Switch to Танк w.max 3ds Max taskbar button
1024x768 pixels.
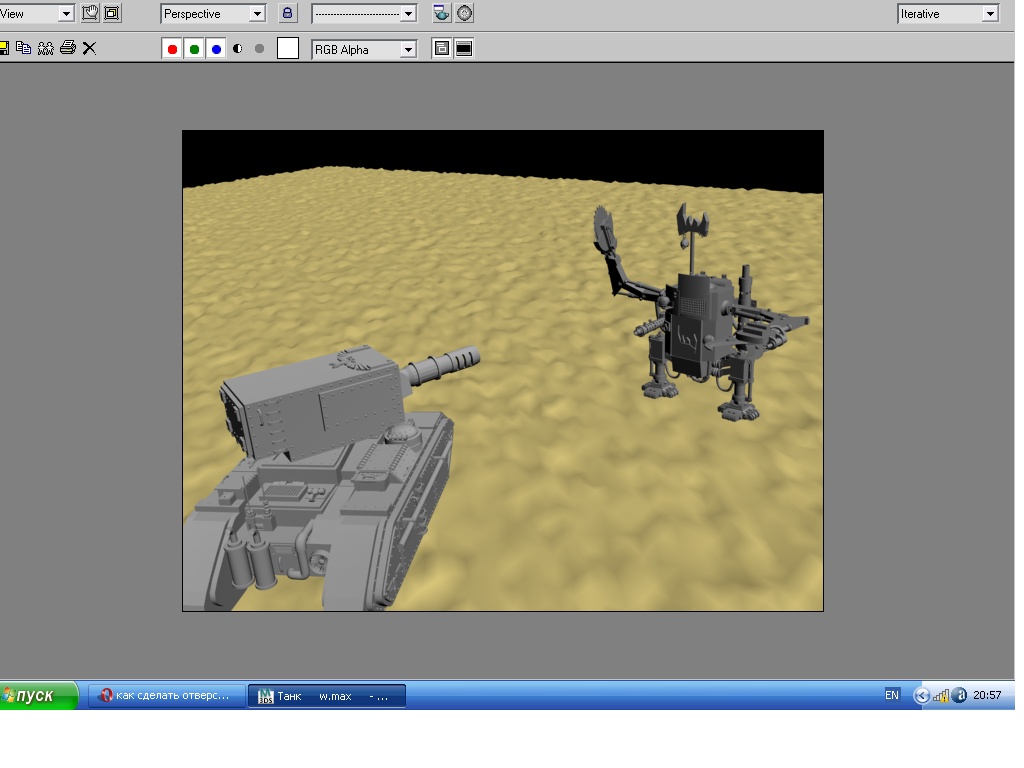tap(327, 696)
